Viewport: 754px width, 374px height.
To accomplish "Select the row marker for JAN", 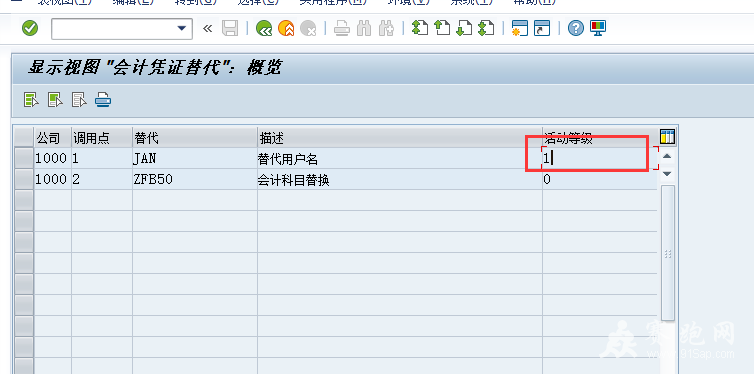I will pyautogui.click(x=24, y=158).
